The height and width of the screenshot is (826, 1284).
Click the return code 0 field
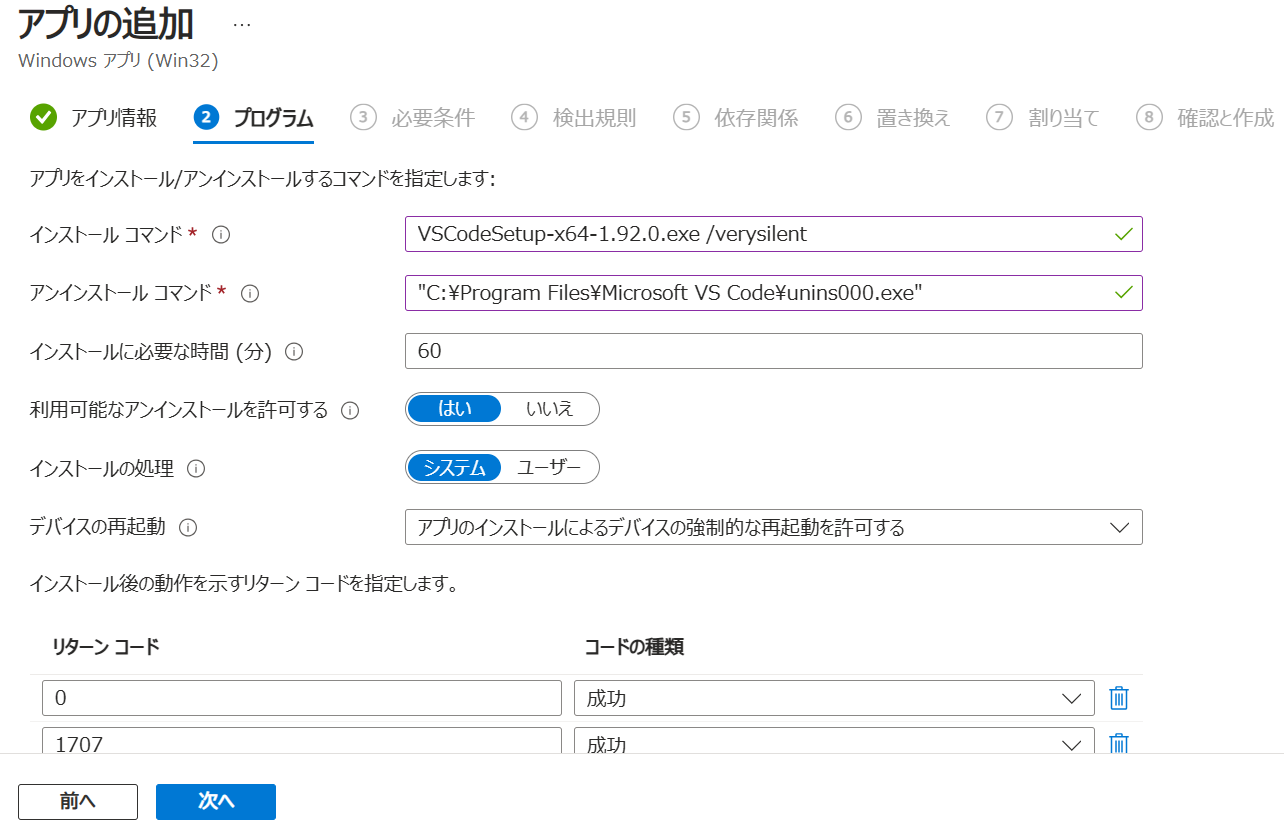click(302, 698)
